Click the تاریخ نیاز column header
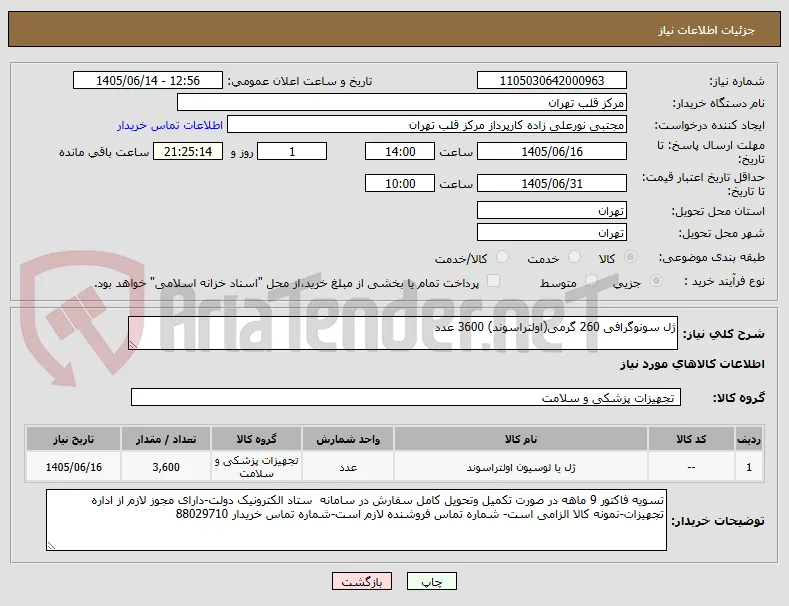 73,439
